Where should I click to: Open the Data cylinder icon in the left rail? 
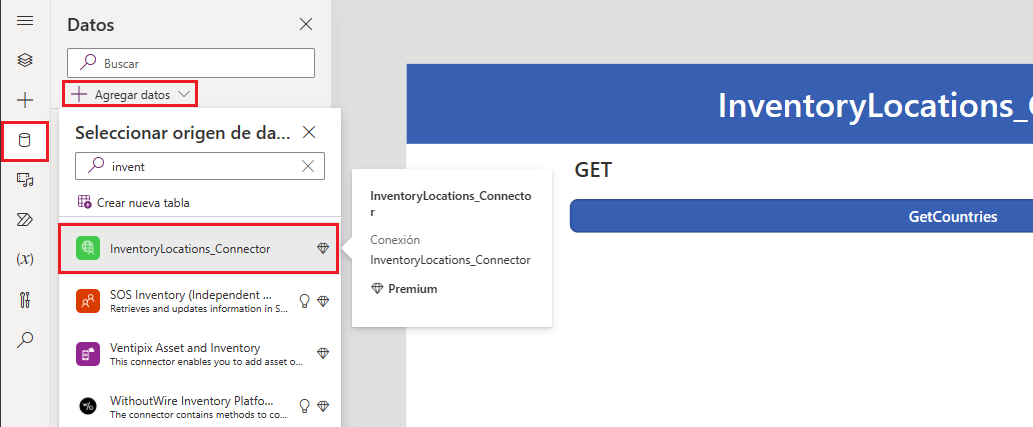pos(25,140)
